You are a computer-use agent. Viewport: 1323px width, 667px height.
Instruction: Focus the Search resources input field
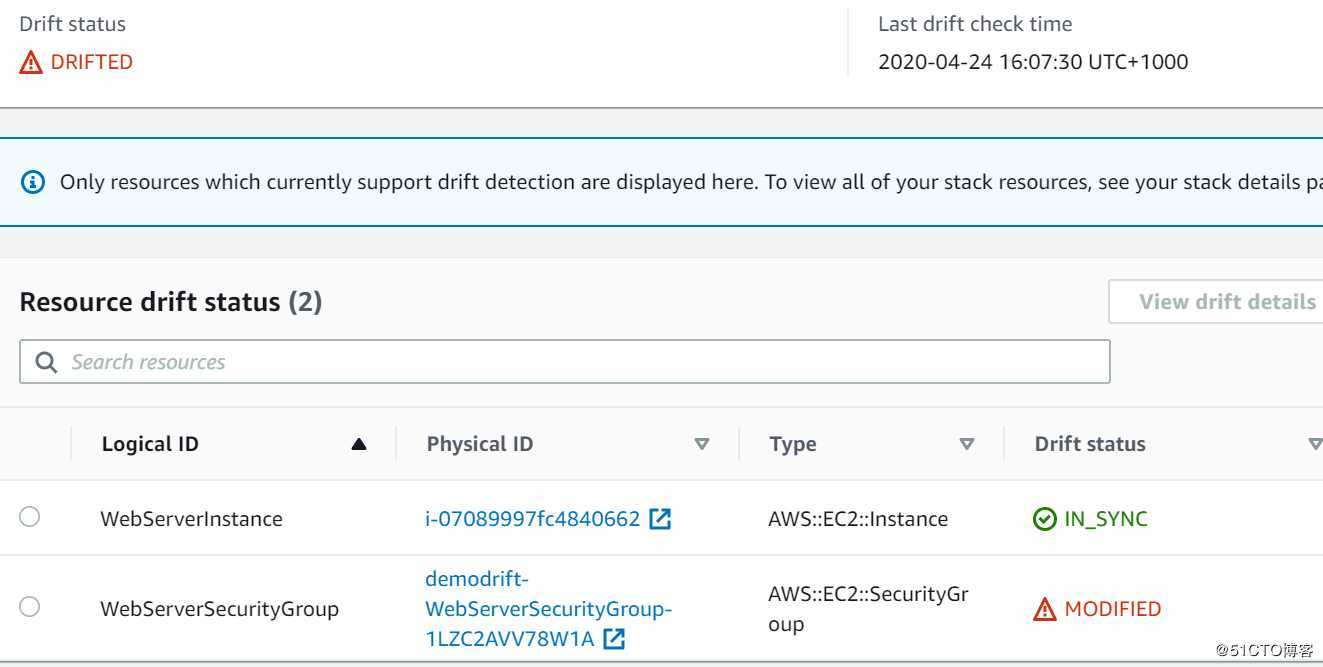coord(580,362)
